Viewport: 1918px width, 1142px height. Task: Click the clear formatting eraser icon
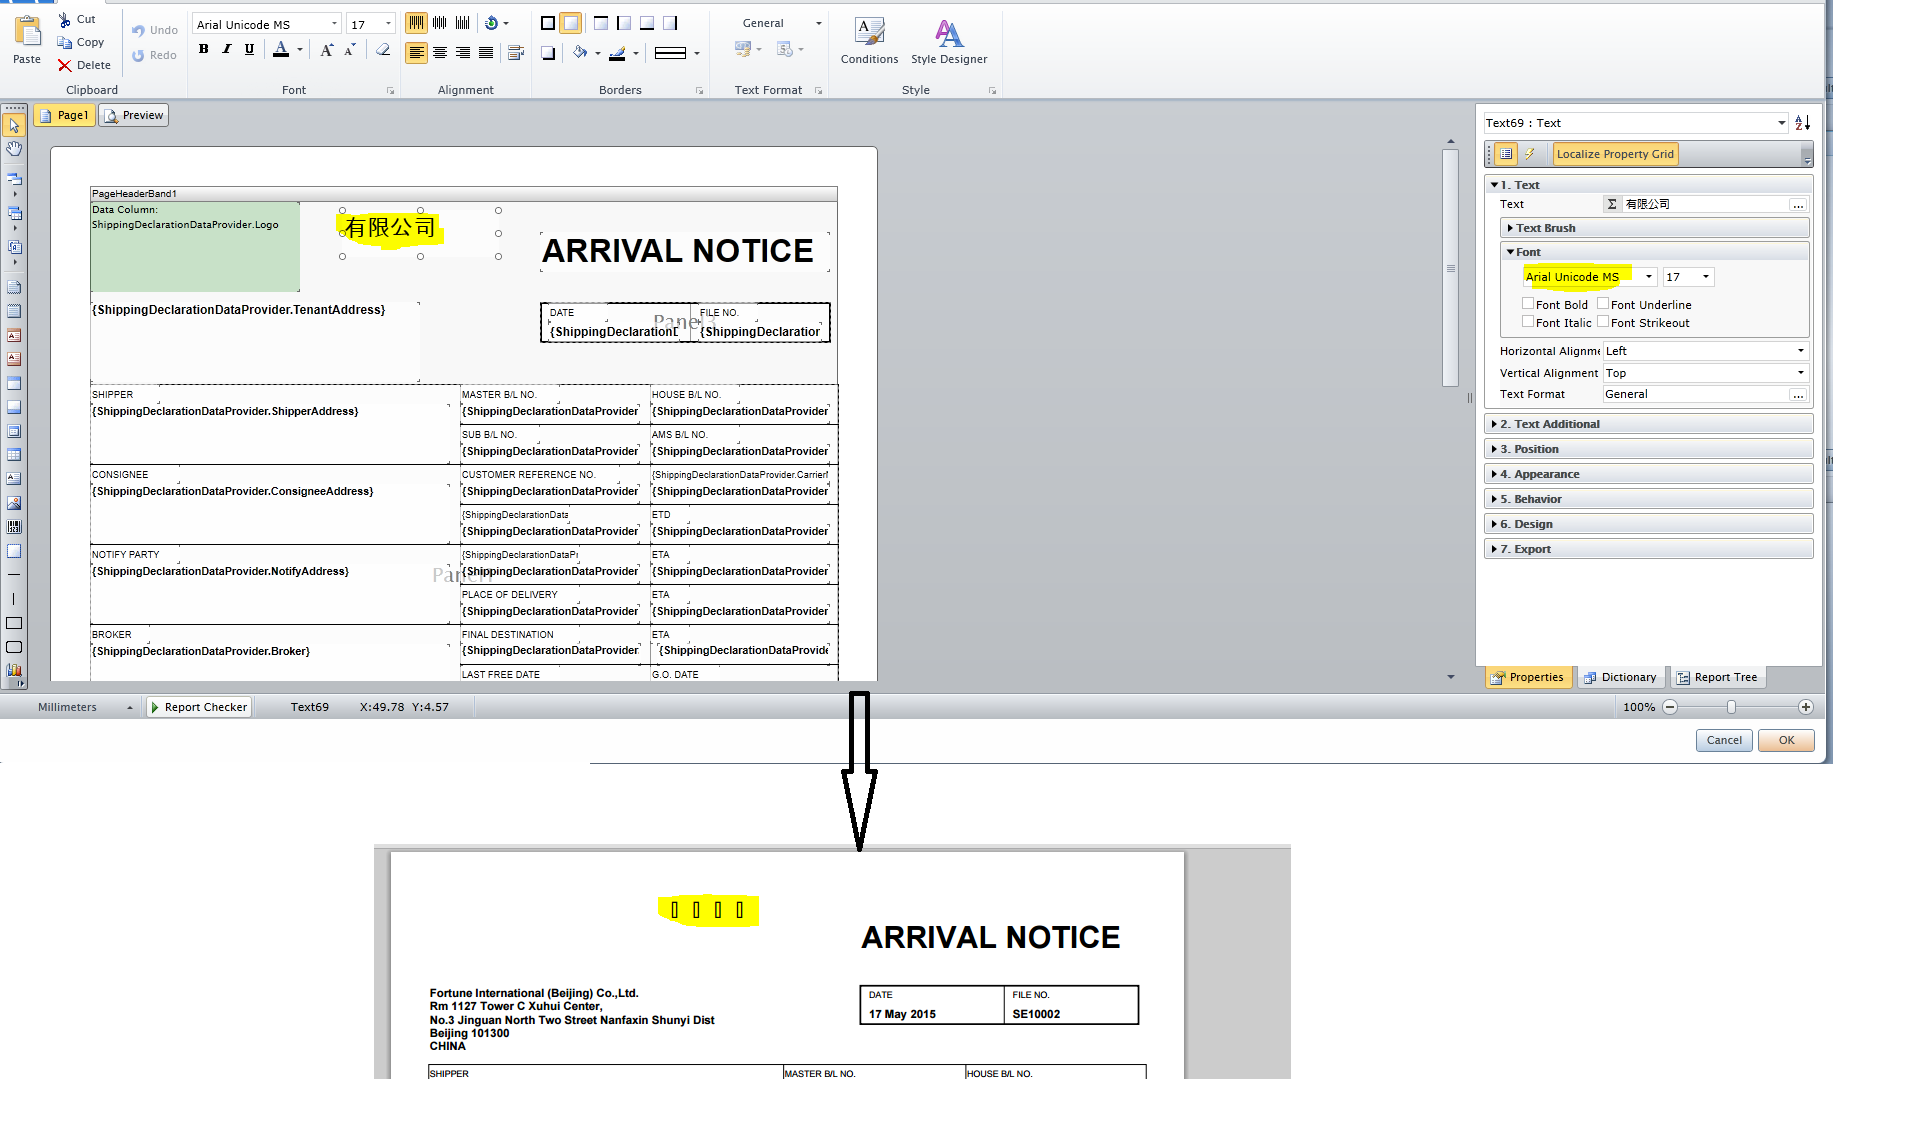(383, 50)
